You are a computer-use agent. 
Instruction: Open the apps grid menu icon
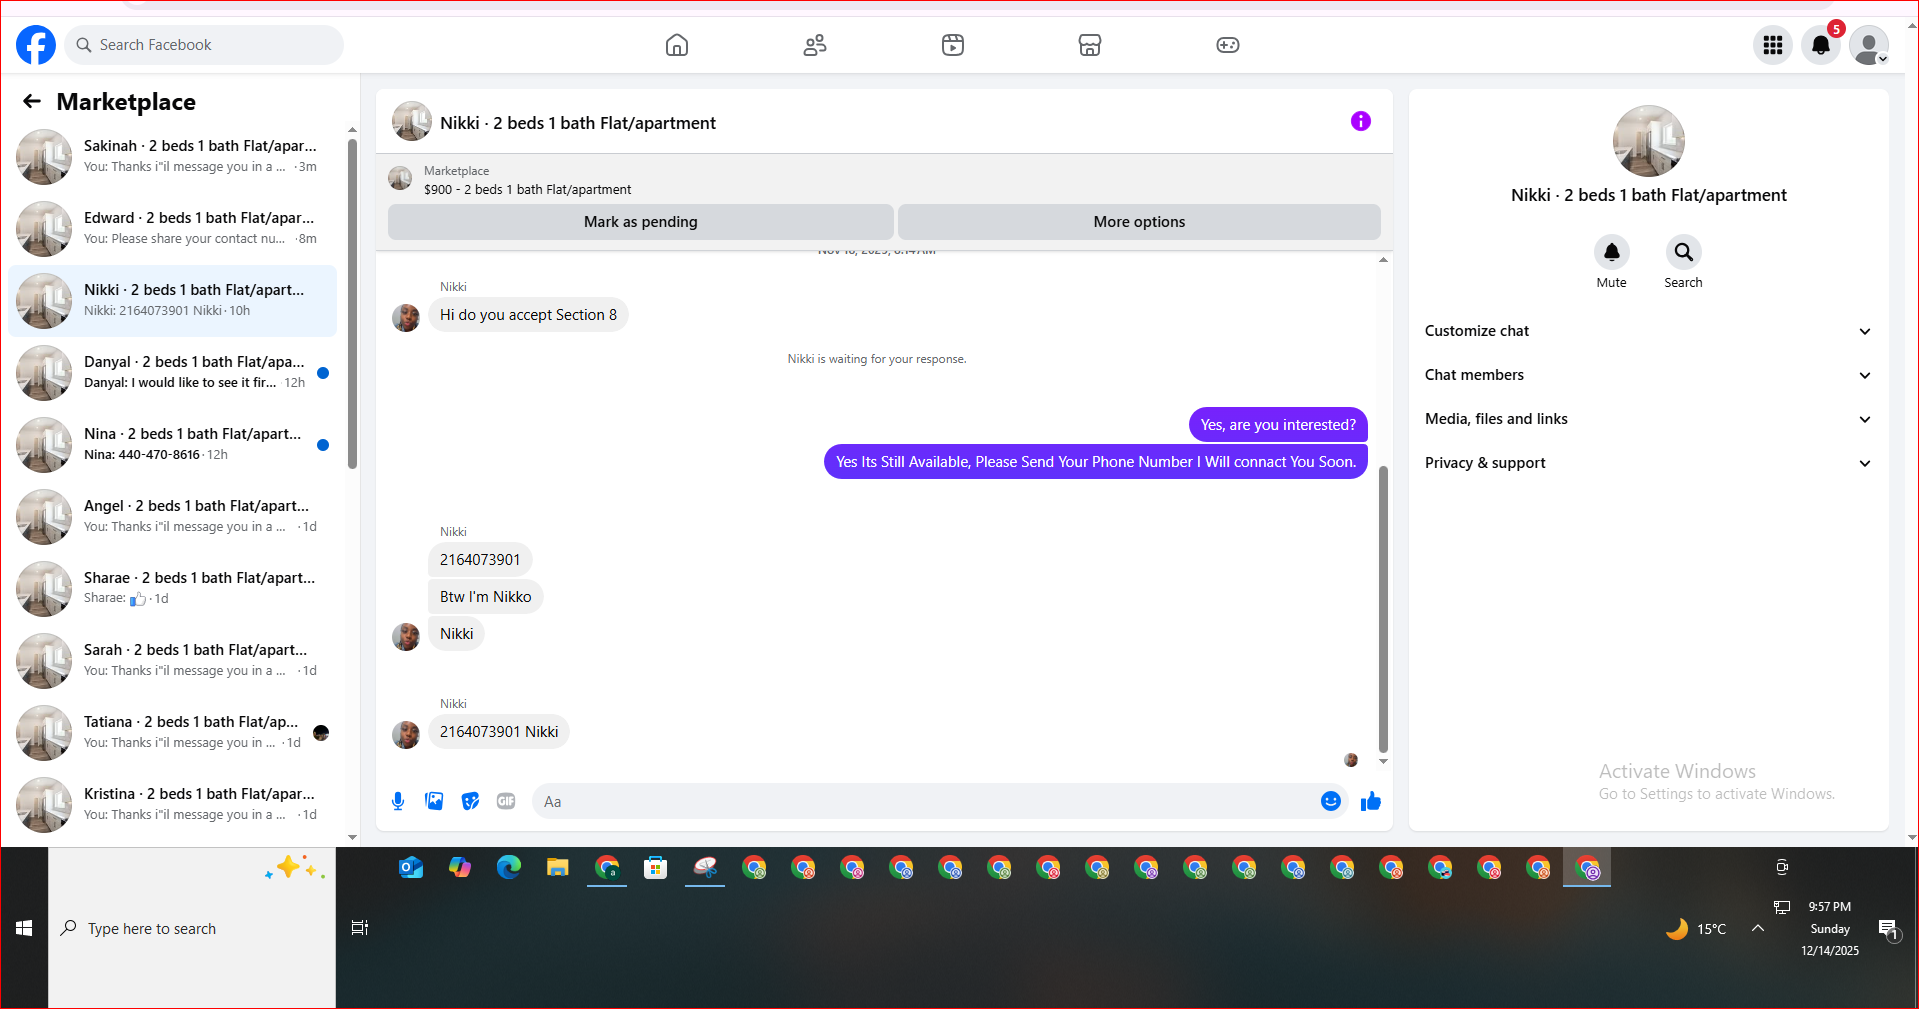(1773, 45)
